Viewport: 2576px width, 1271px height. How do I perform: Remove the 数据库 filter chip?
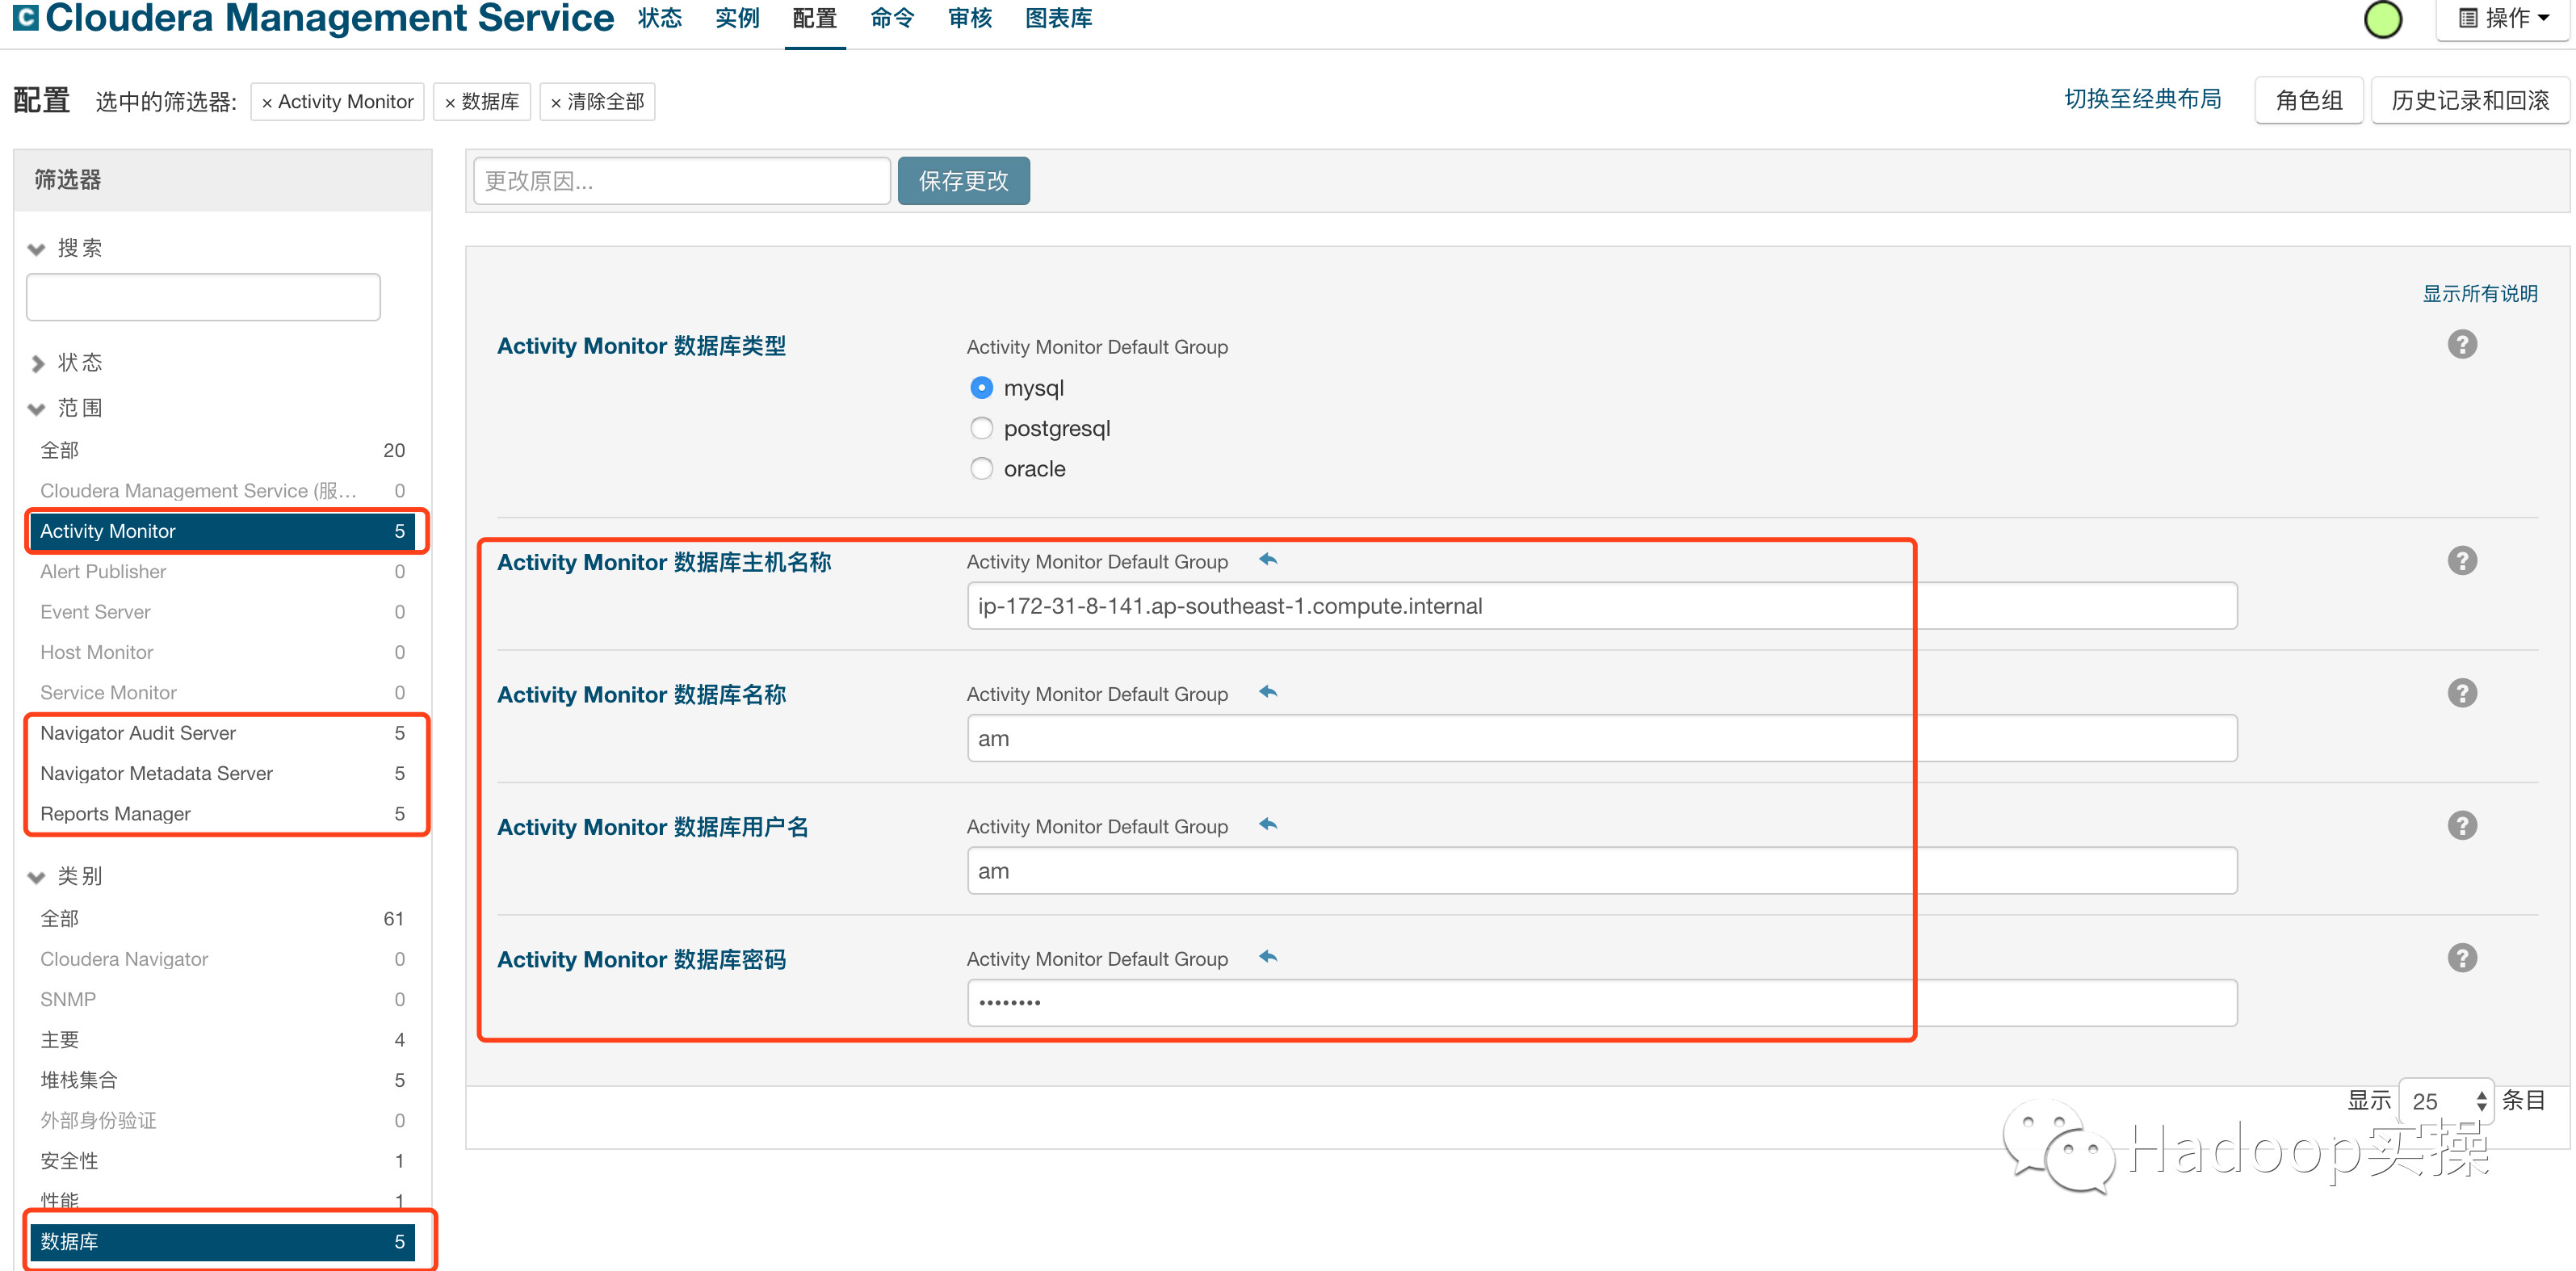[482, 101]
